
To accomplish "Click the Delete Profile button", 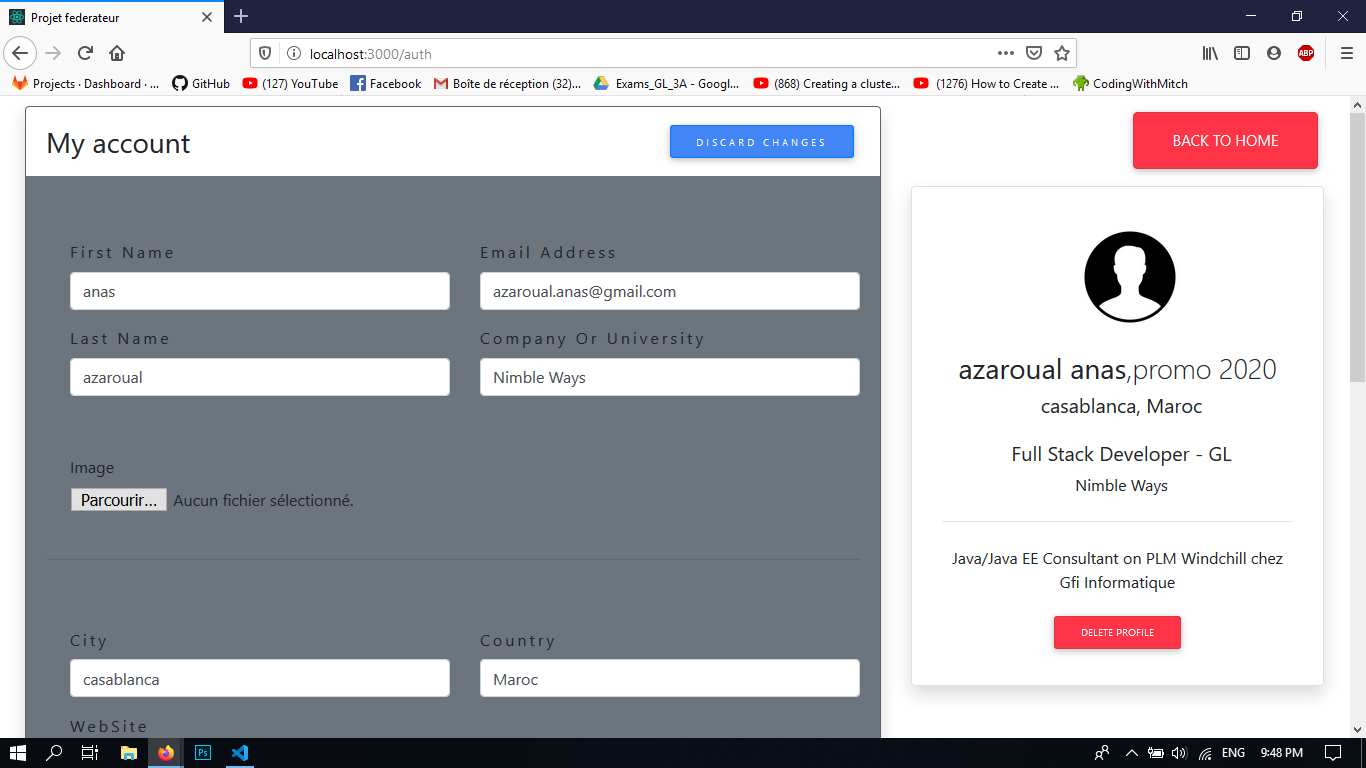I will [x=1117, y=633].
